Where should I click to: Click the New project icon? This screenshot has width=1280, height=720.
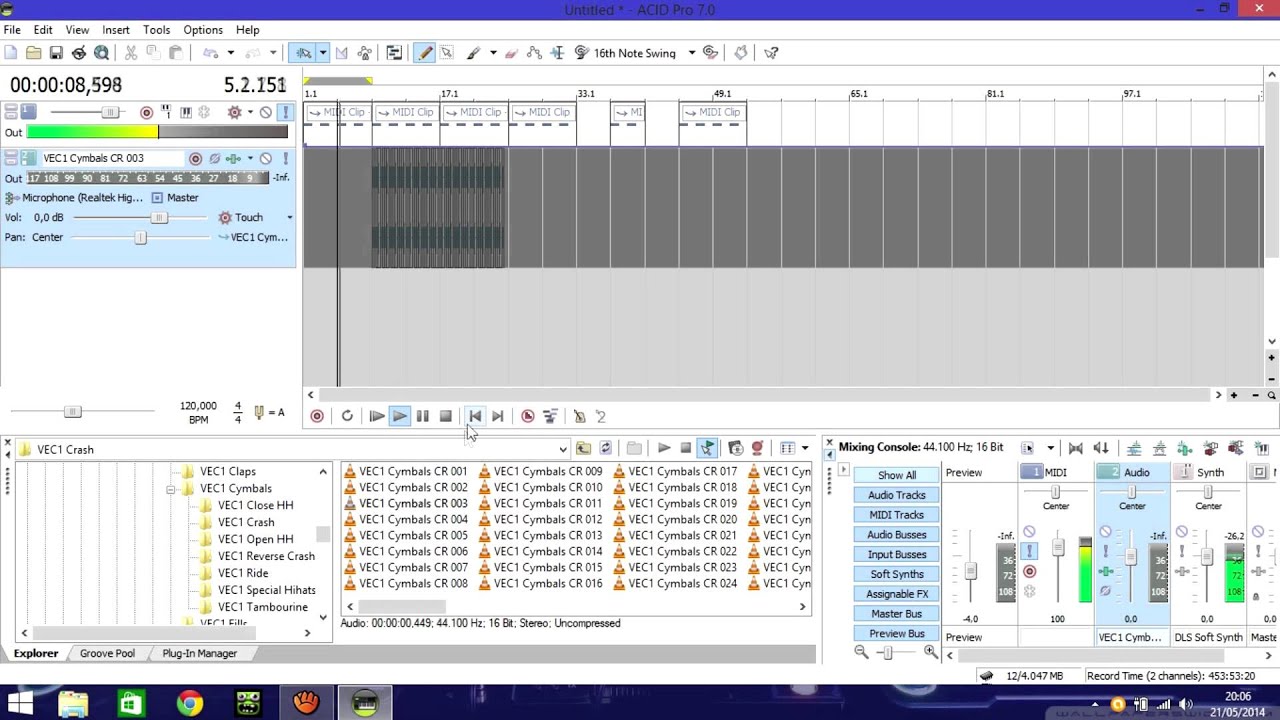11,53
